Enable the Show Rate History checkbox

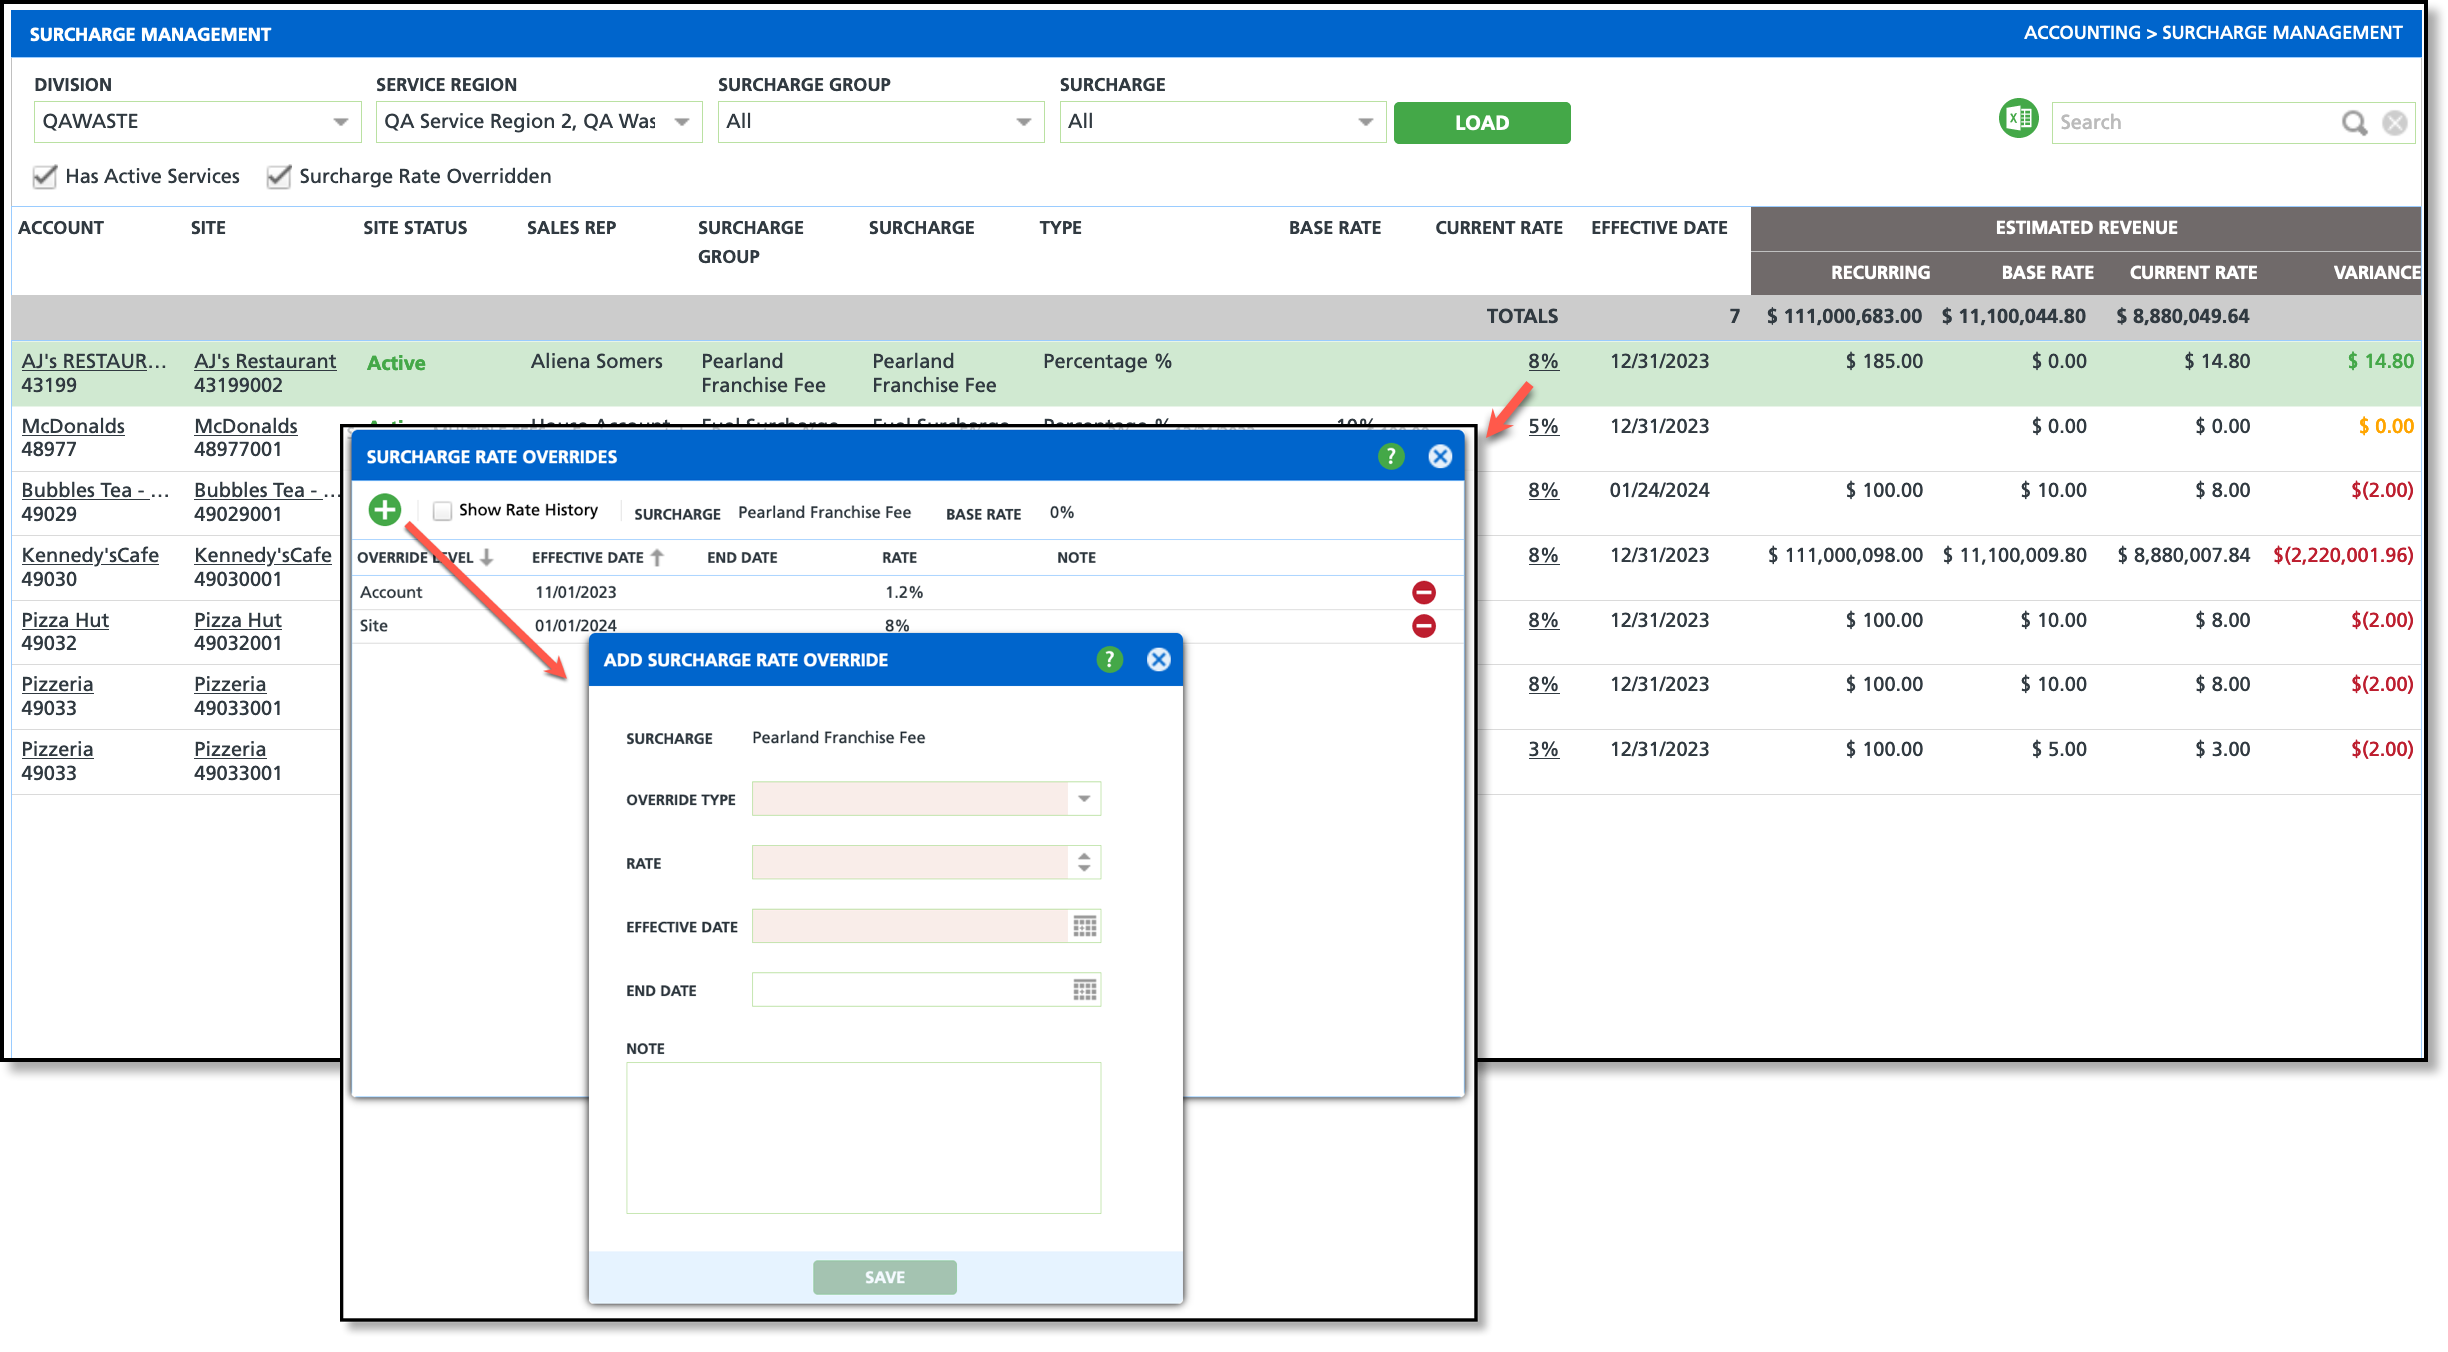(x=442, y=511)
